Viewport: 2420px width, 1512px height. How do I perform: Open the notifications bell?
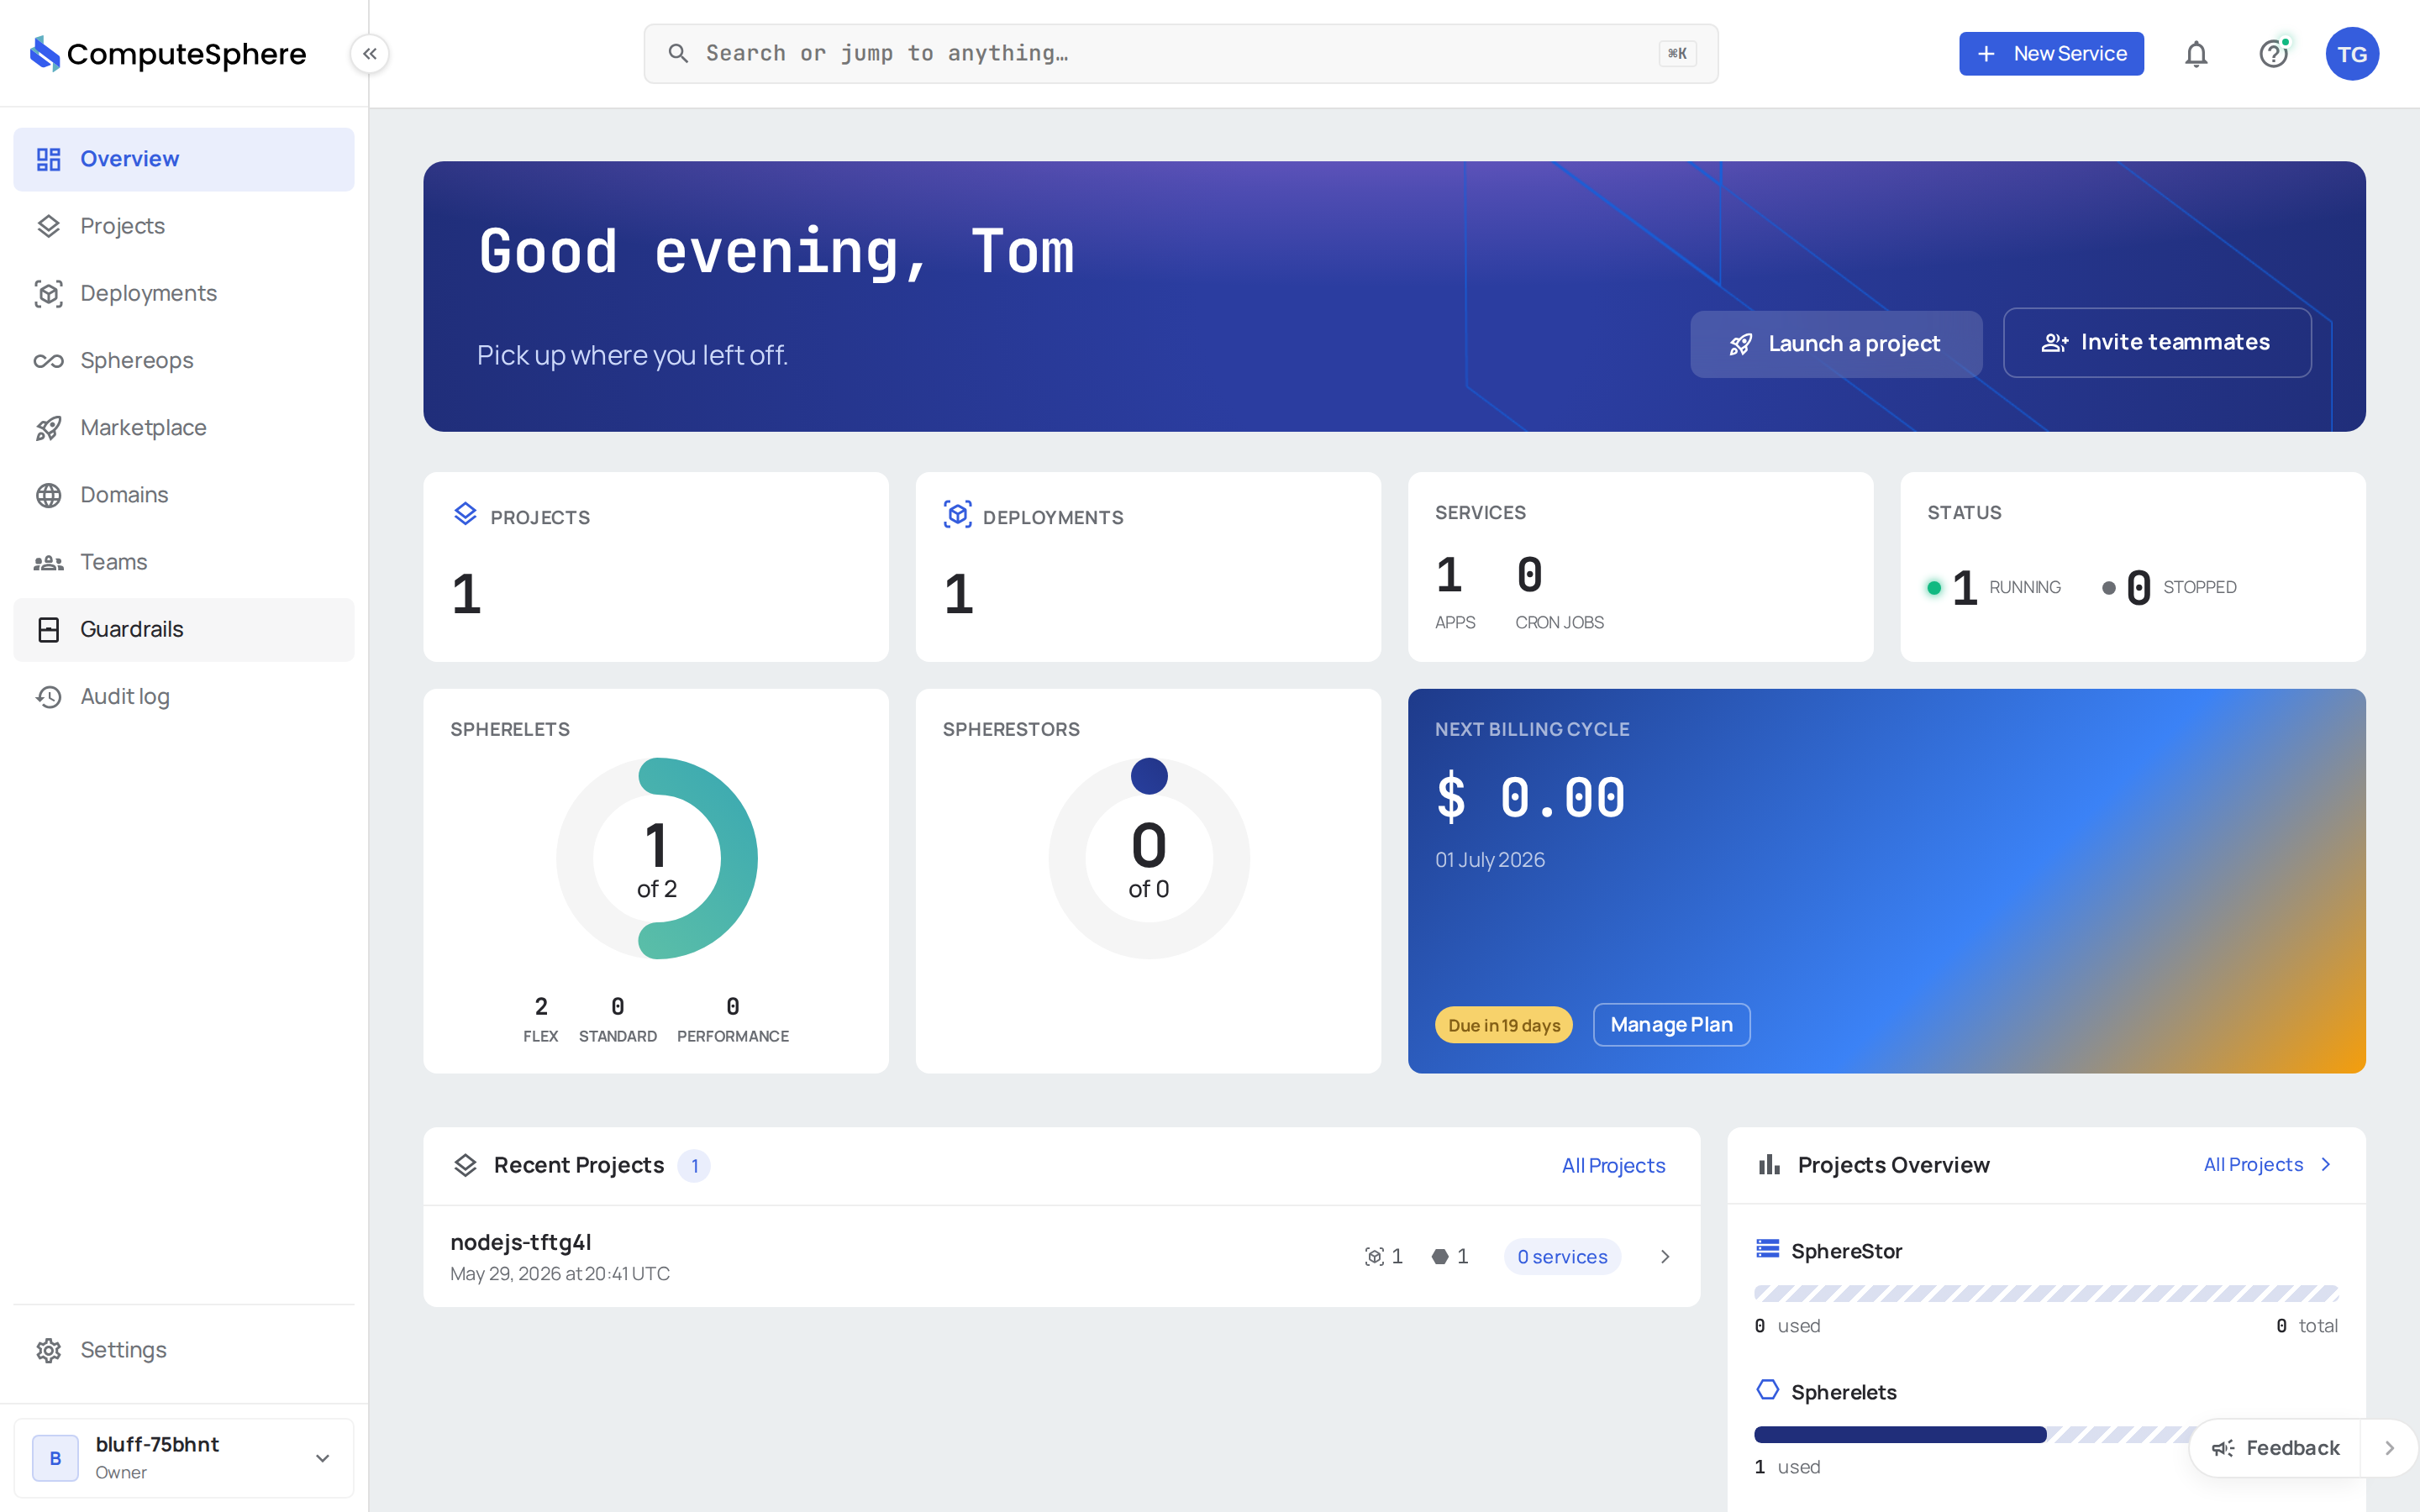[2196, 54]
